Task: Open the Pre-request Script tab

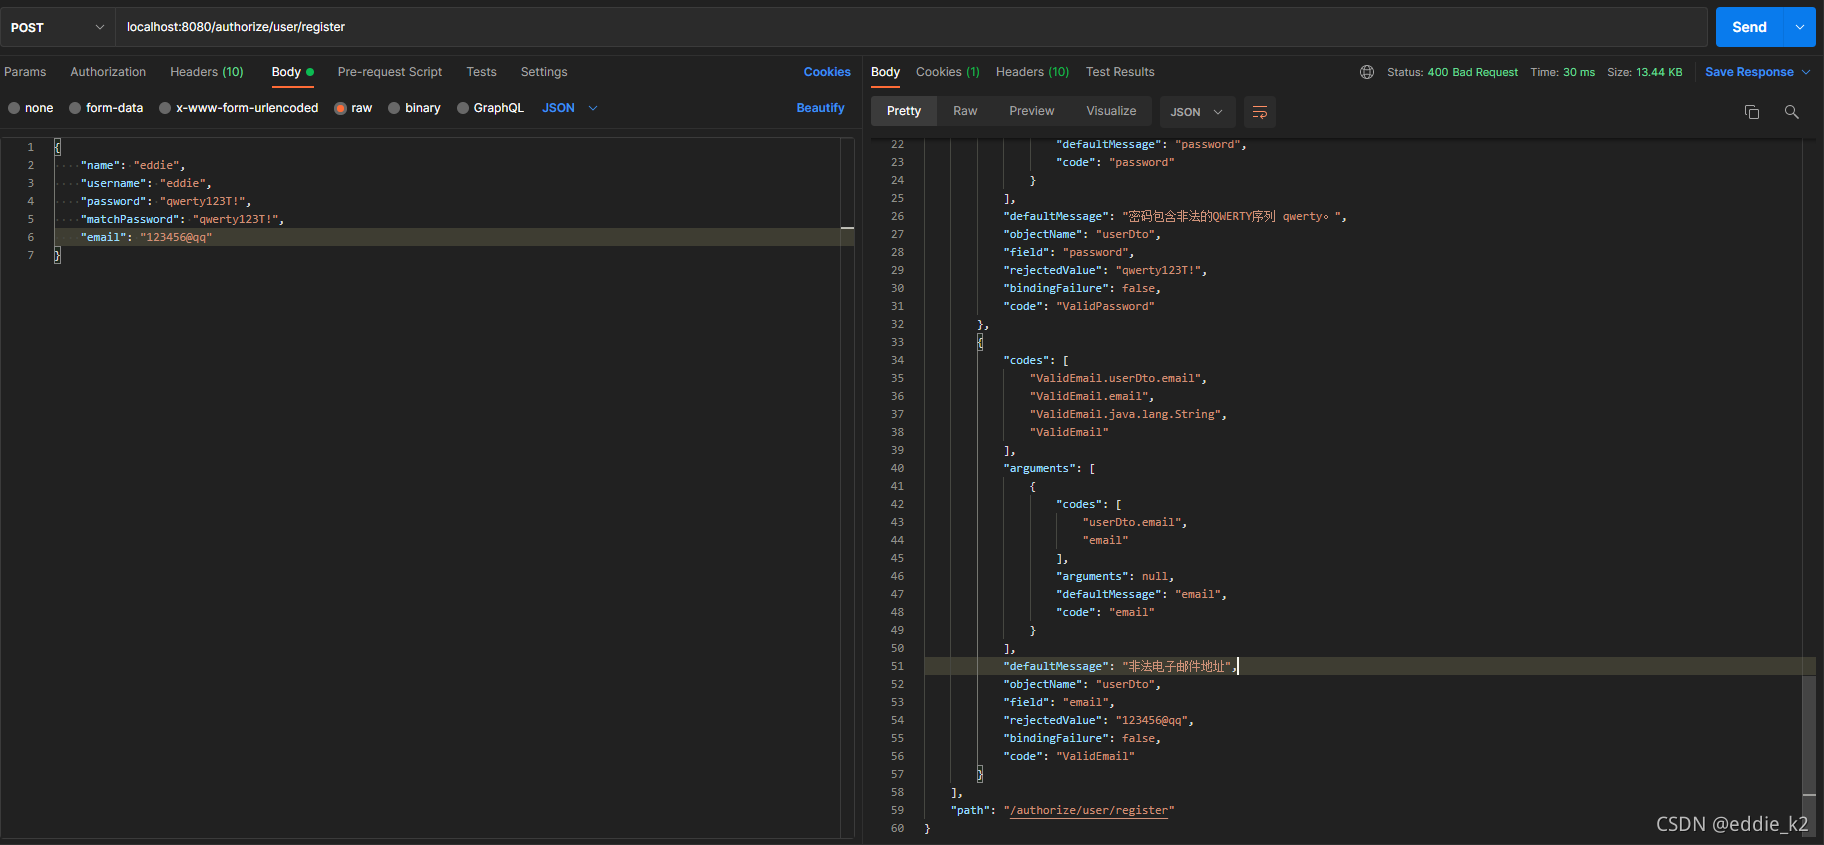Action: coord(390,72)
